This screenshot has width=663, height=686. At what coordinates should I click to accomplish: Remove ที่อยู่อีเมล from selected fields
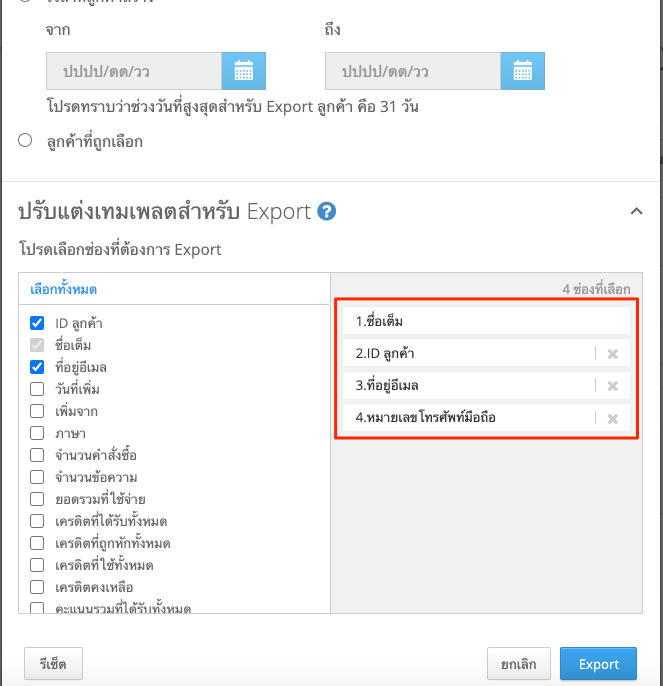[613, 386]
